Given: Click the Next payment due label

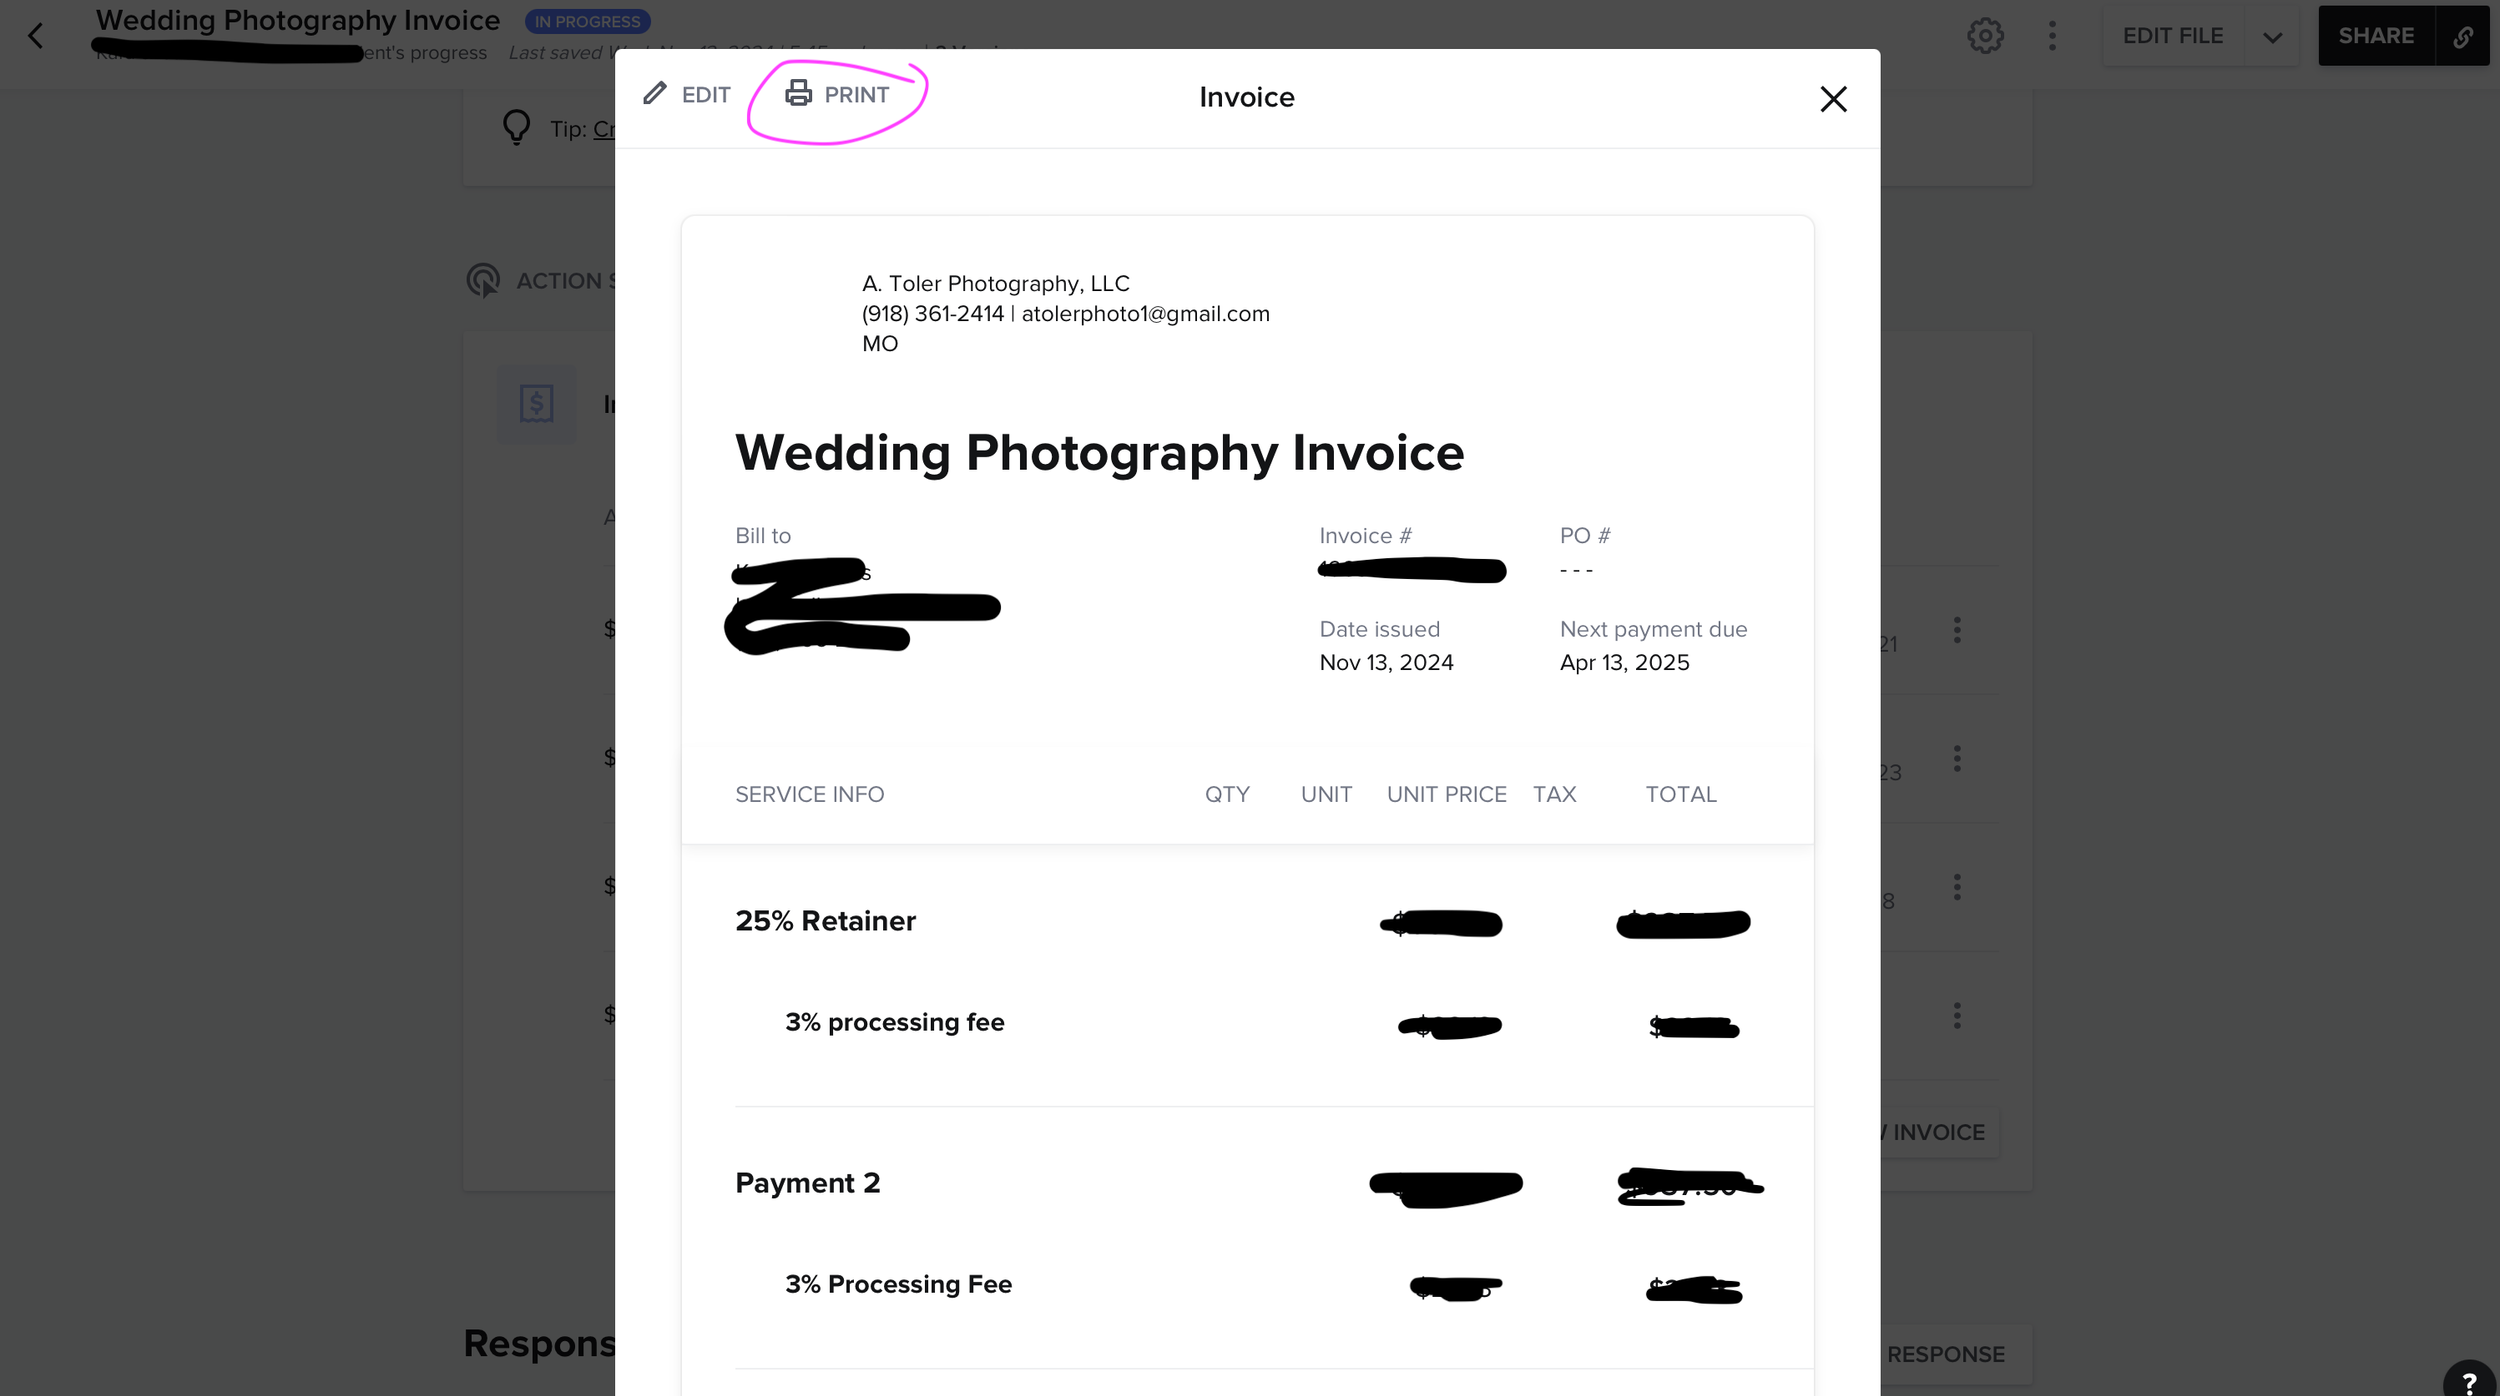Looking at the screenshot, I should [x=1654, y=630].
